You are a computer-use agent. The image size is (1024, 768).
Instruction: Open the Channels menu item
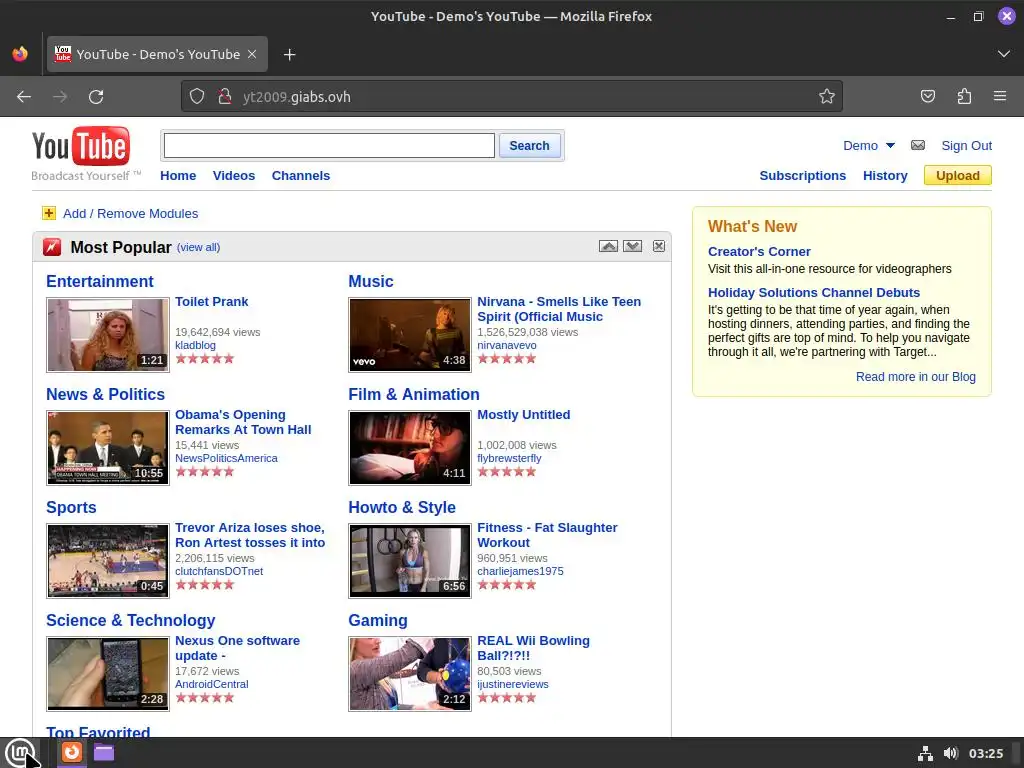(301, 176)
